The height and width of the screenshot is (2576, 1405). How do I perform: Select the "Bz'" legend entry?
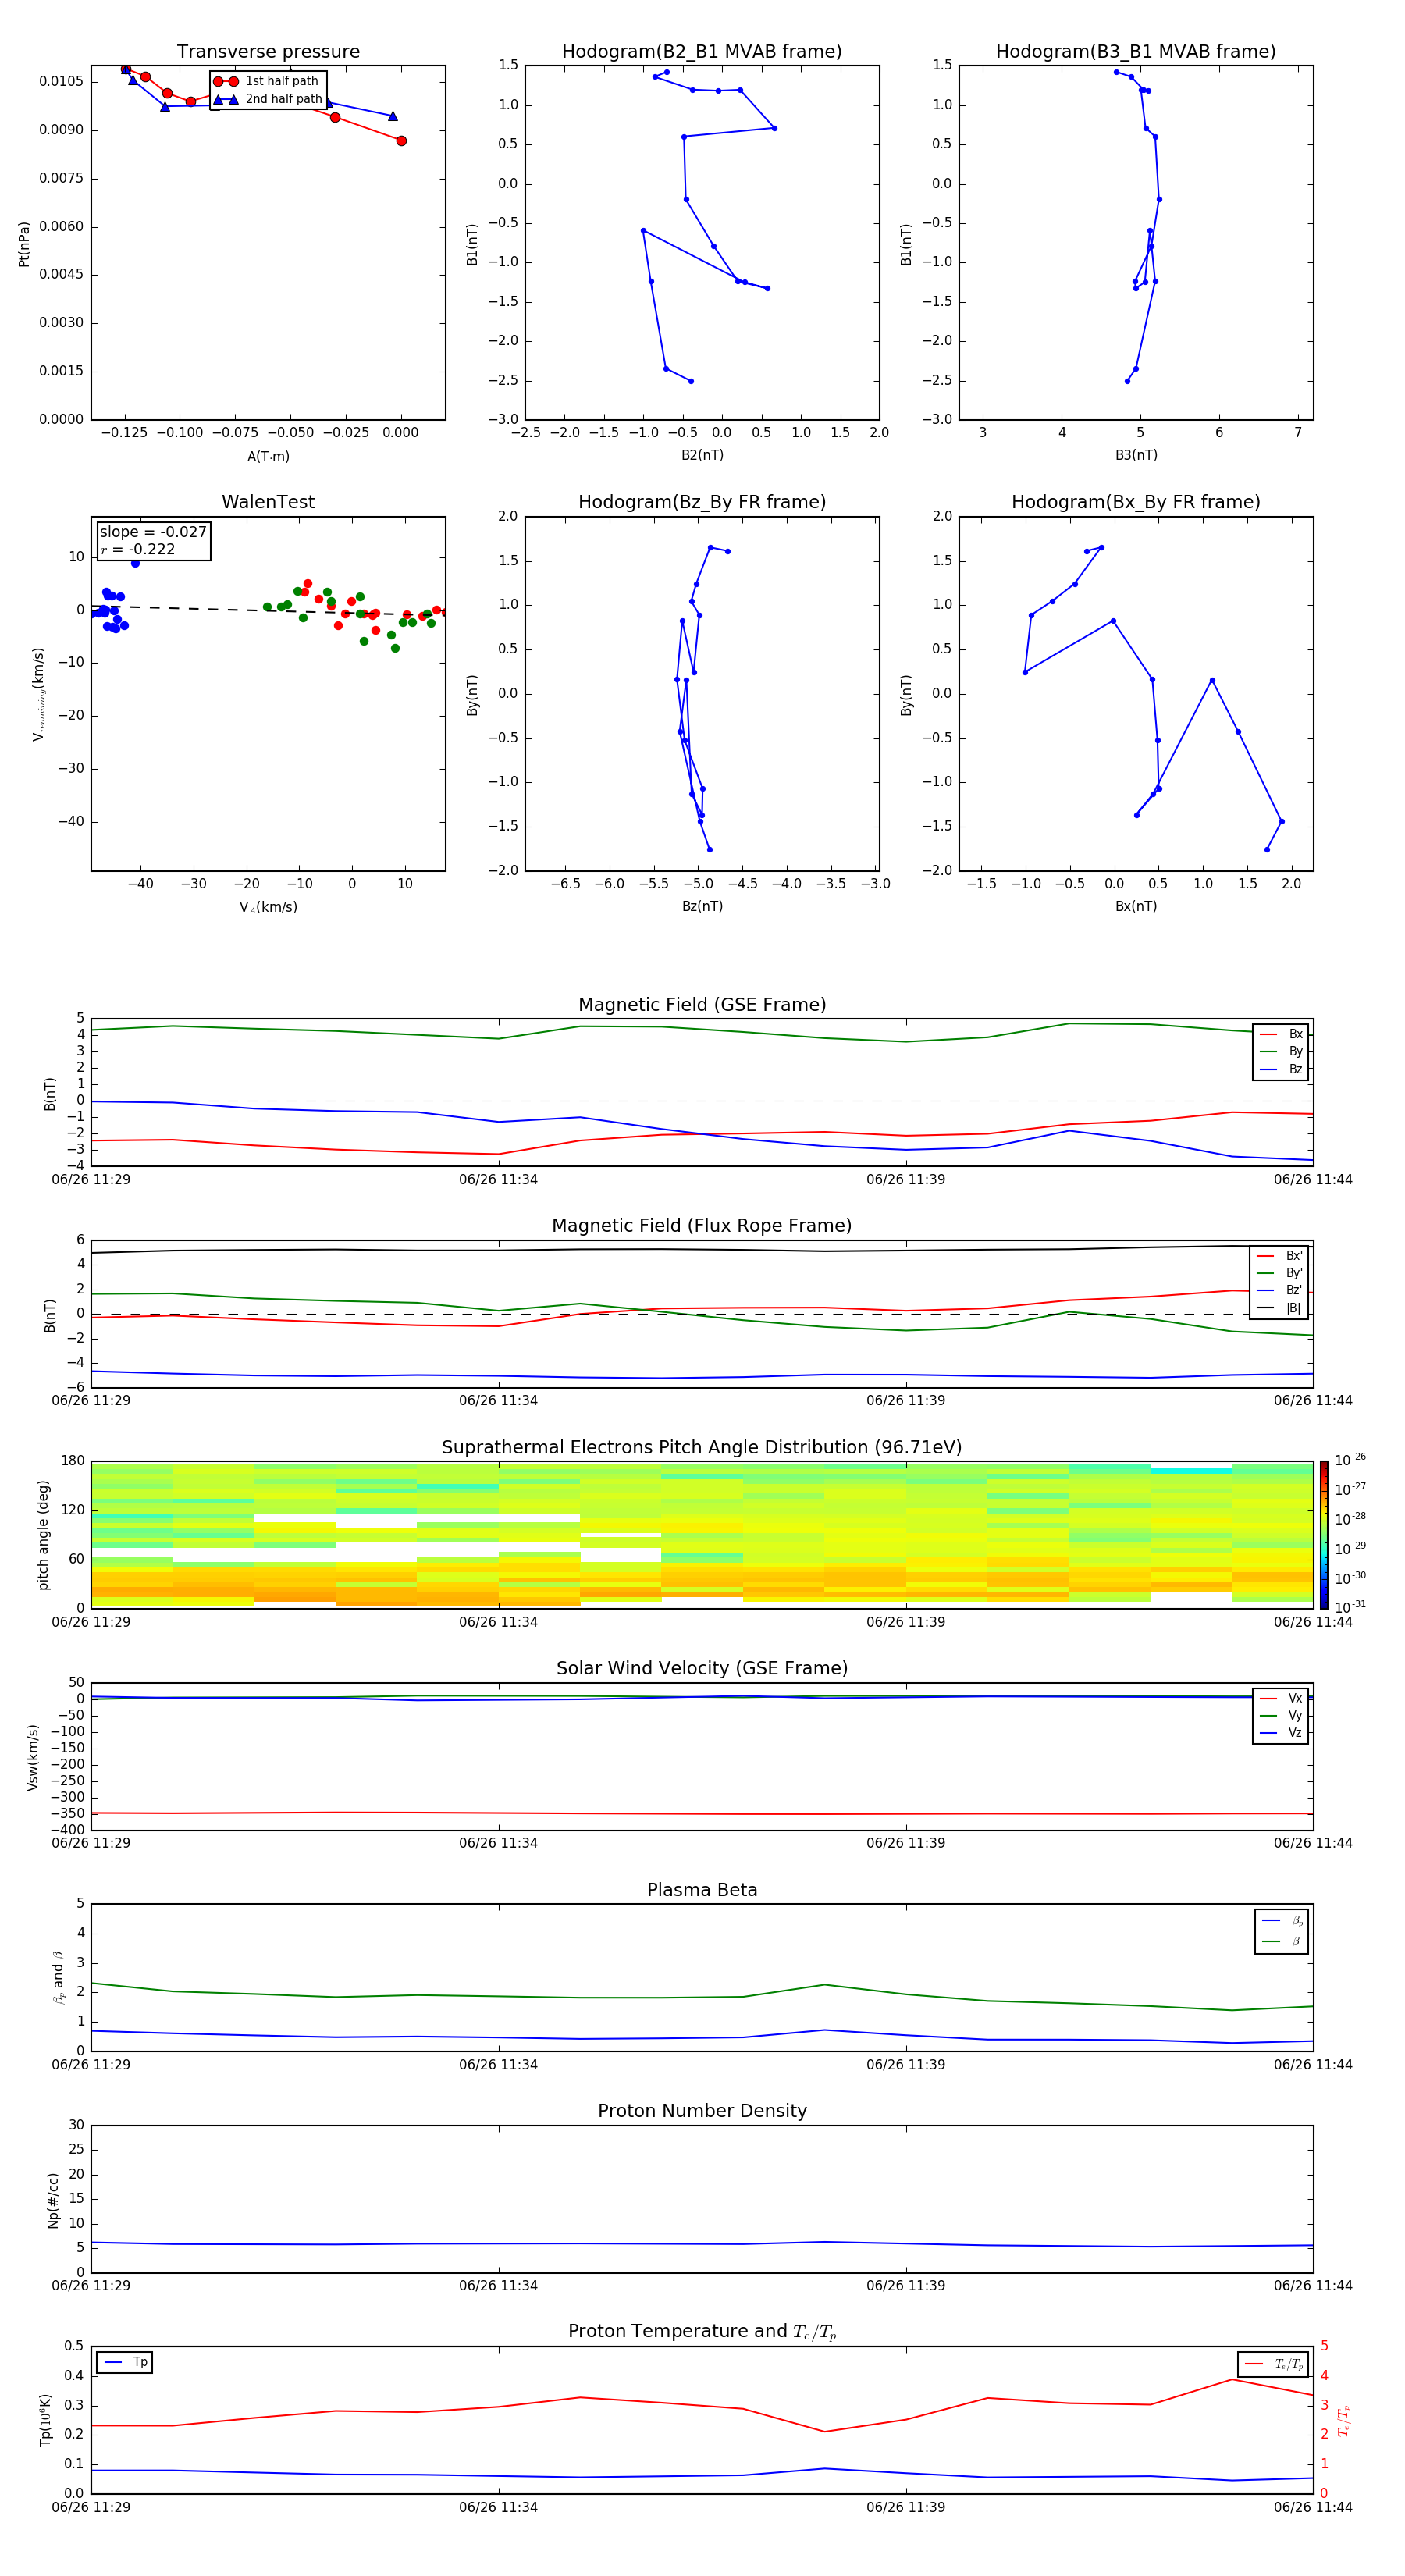pyautogui.click(x=1280, y=1290)
